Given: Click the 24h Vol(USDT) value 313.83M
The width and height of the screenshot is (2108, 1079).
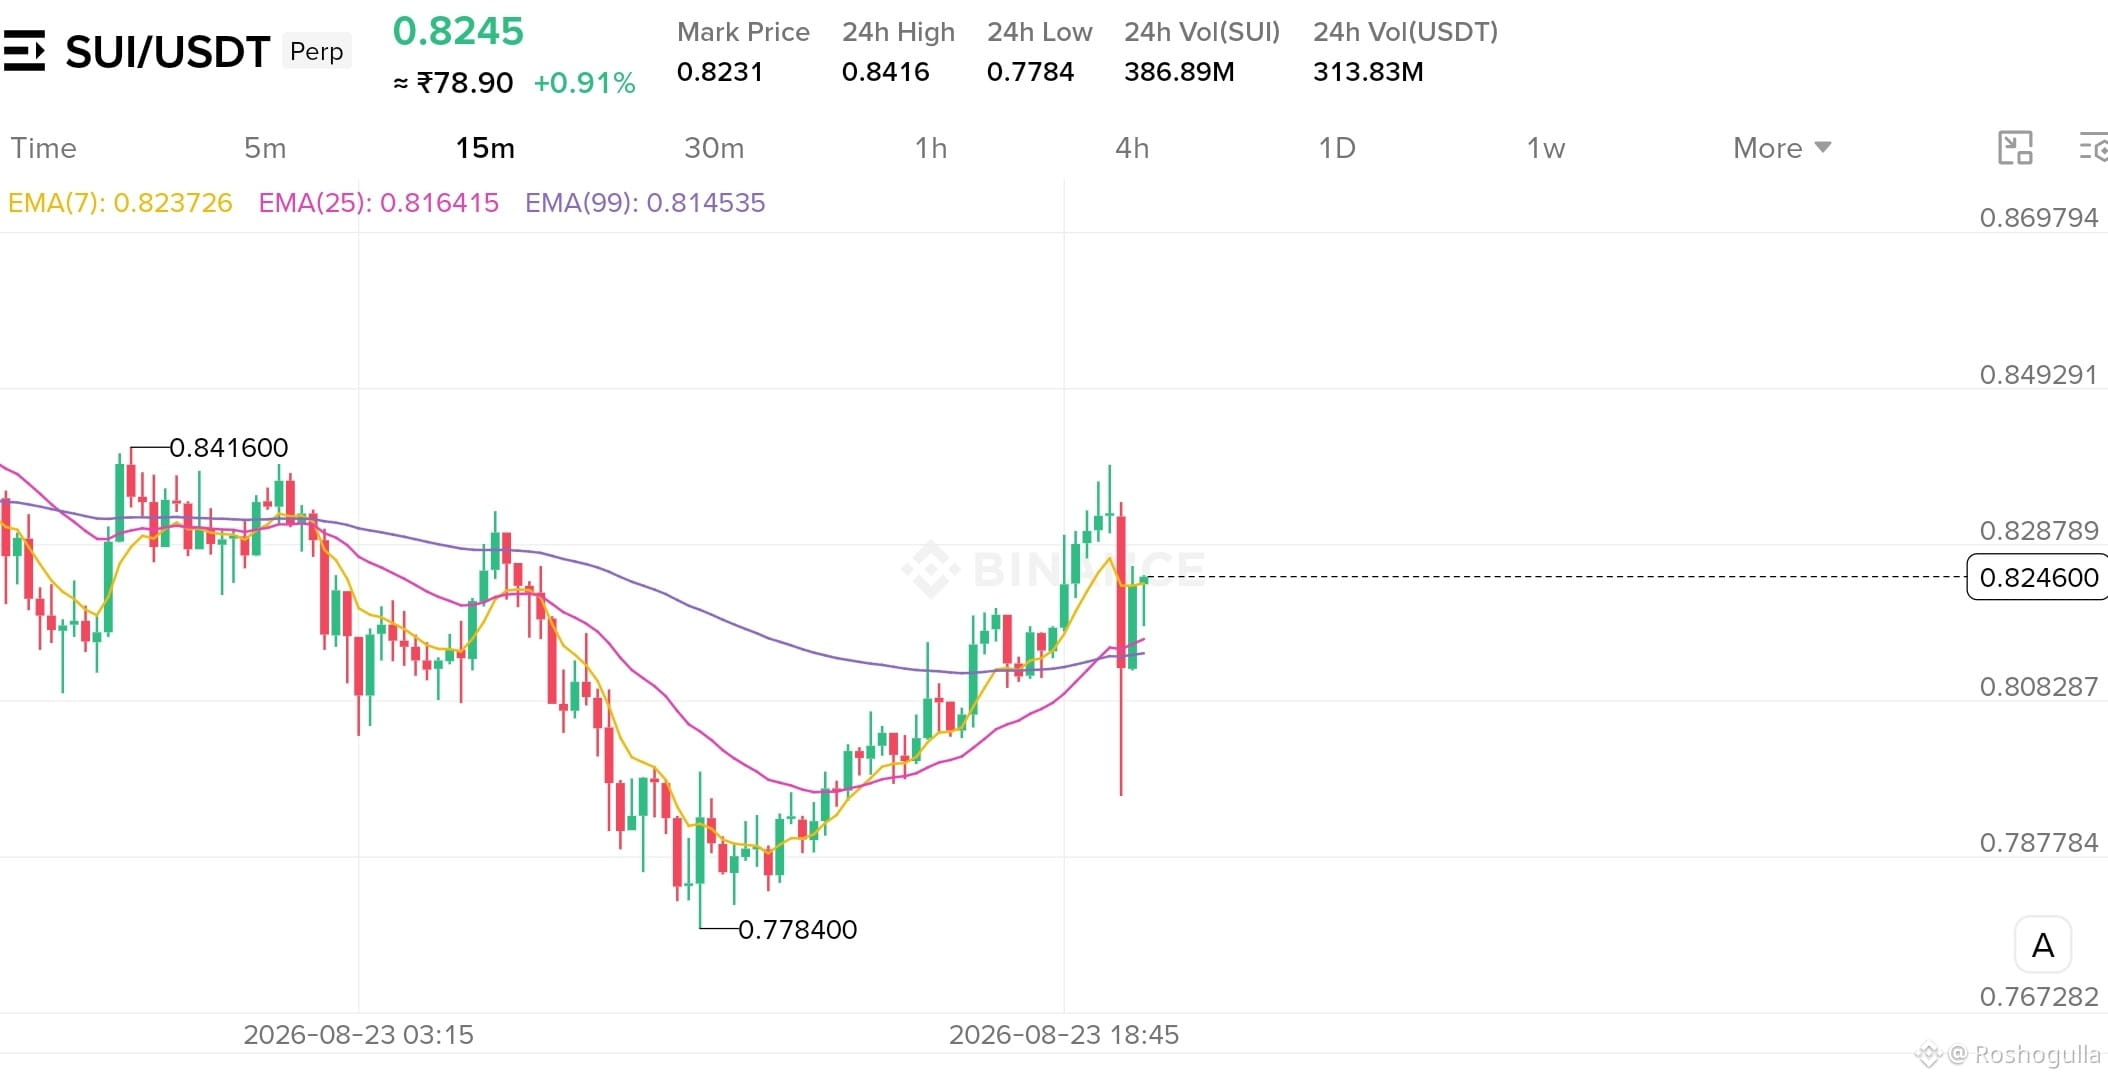Looking at the screenshot, I should click(x=1368, y=72).
